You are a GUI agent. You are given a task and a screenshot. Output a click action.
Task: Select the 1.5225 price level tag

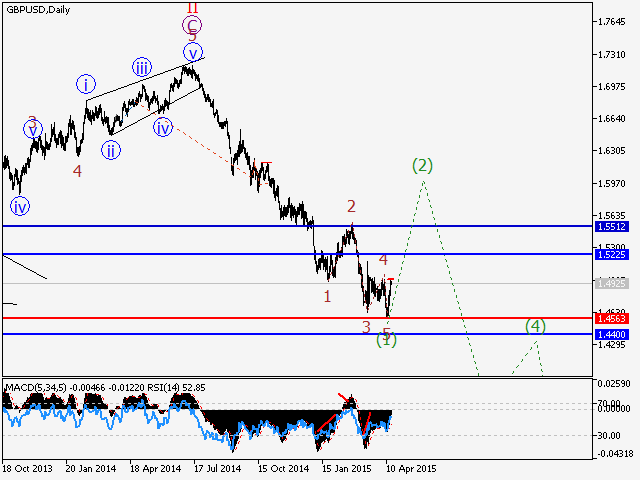coord(611,255)
